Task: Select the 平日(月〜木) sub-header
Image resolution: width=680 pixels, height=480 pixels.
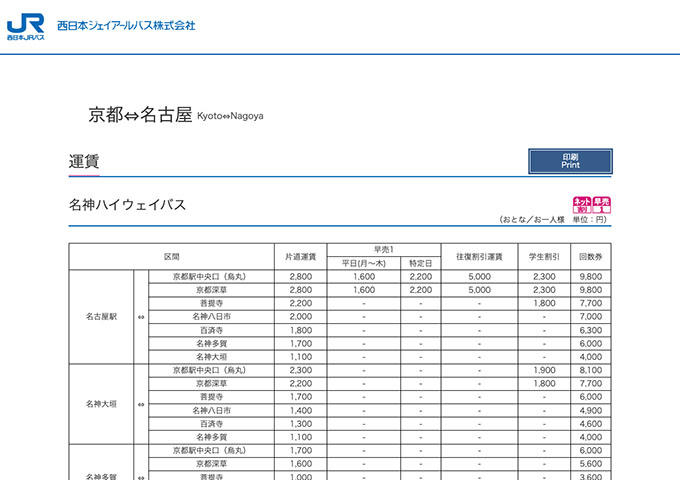Action: click(363, 264)
